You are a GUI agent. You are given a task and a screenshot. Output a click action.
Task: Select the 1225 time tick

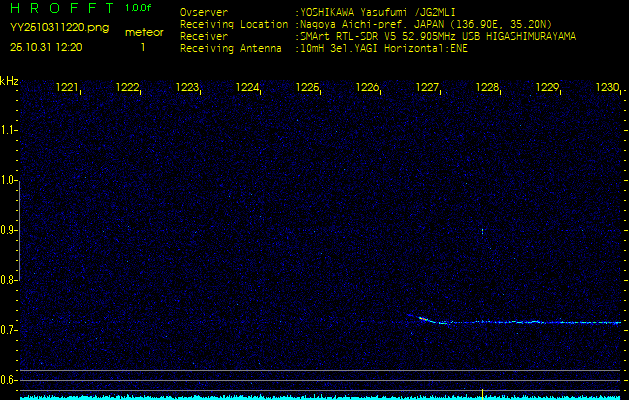(307, 88)
